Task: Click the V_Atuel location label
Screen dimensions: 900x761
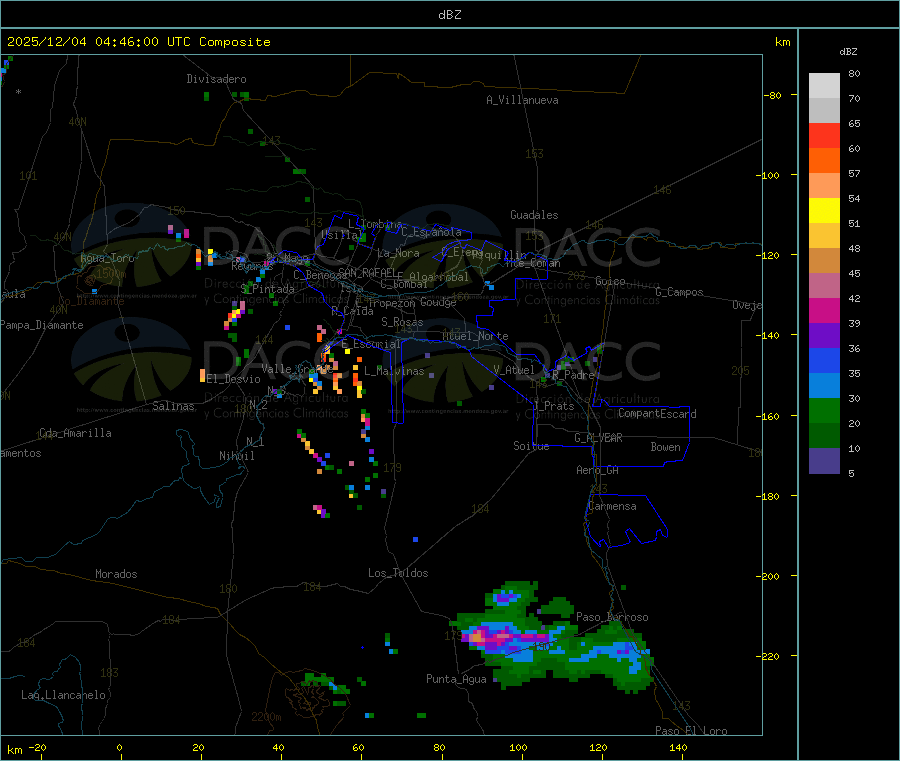Action: pos(514,370)
